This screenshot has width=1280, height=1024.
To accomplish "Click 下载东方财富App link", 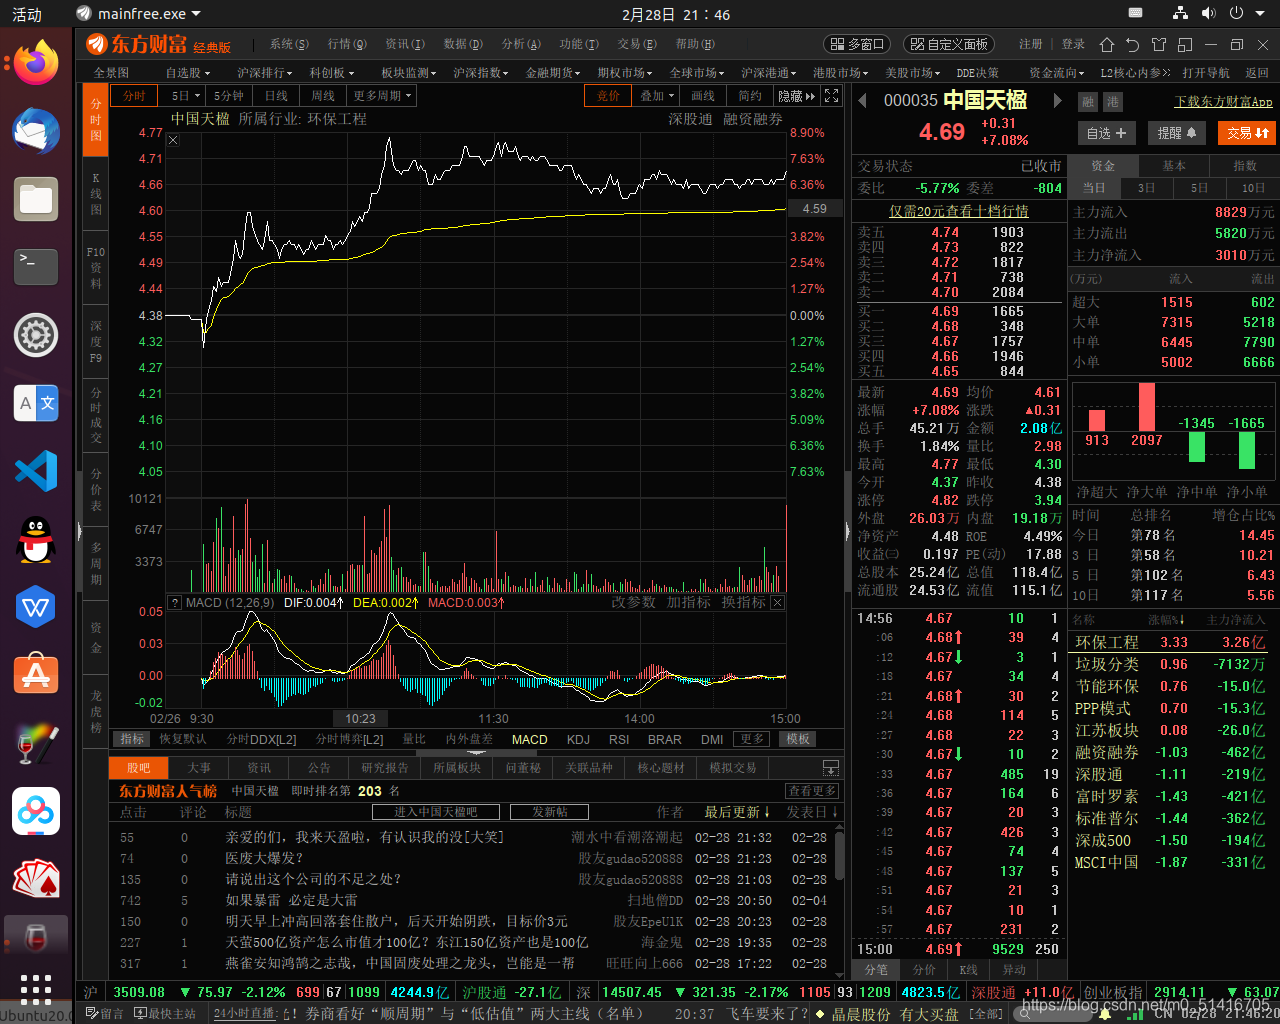I will pos(1224,102).
